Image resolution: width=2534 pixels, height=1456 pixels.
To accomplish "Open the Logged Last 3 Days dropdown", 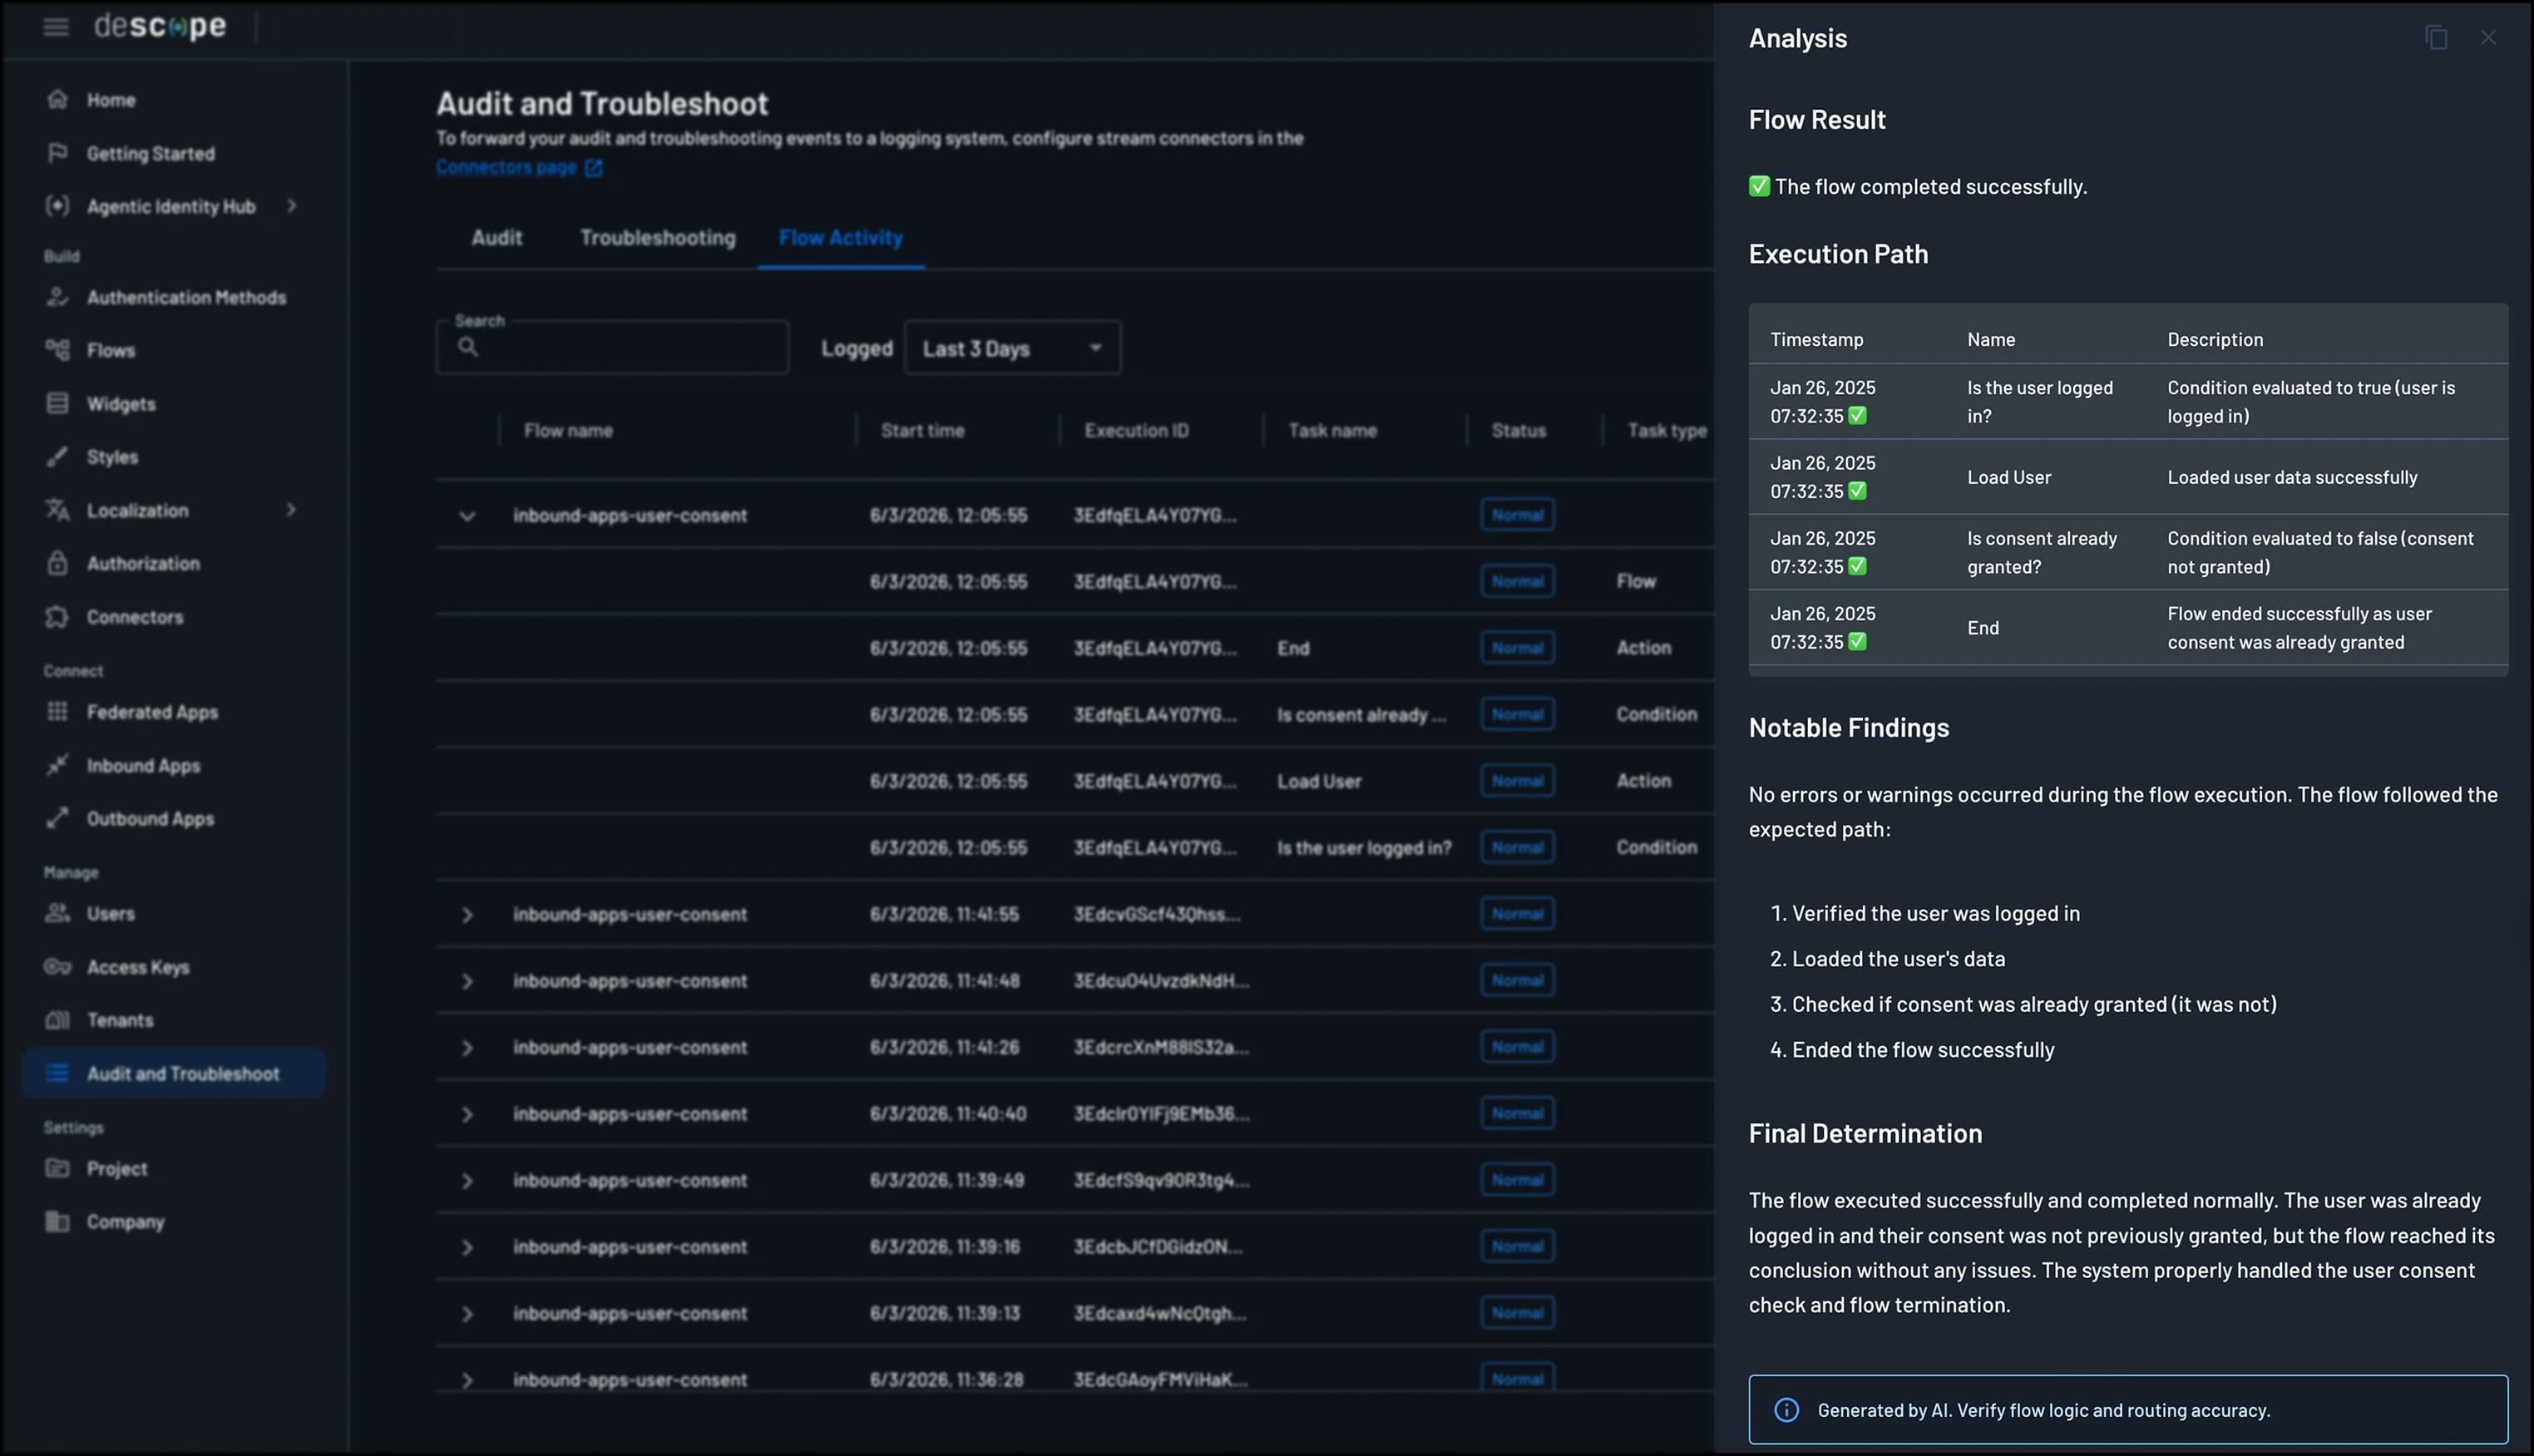I will pyautogui.click(x=1013, y=348).
